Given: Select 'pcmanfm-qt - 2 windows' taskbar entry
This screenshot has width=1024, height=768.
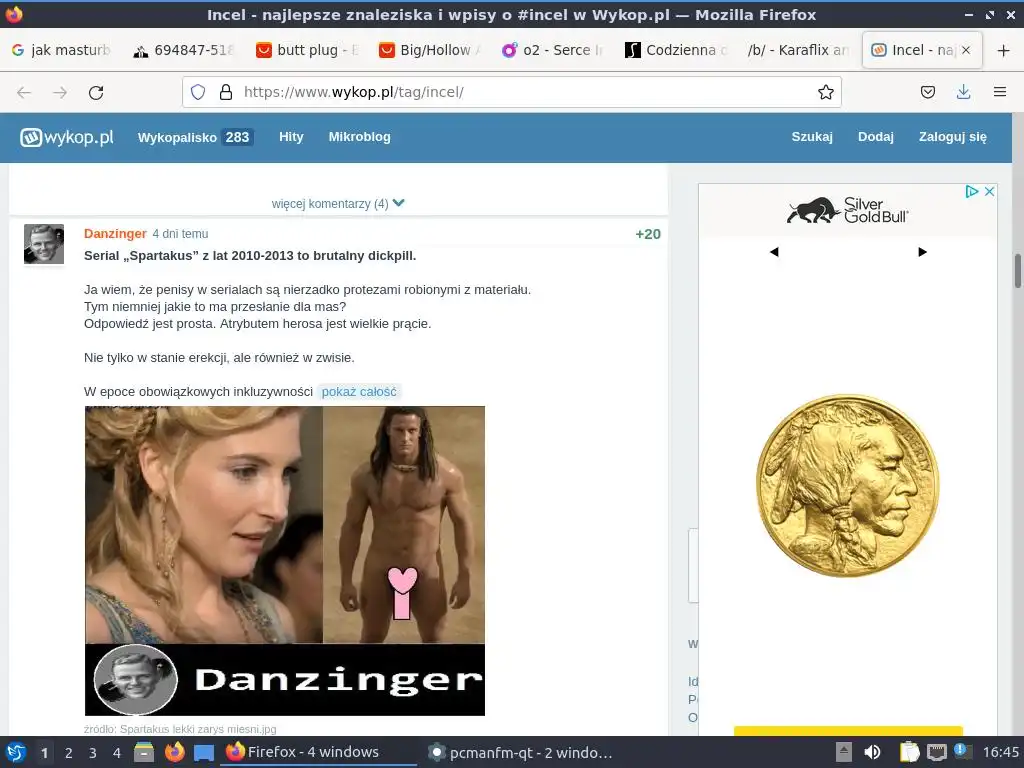Looking at the screenshot, I should click(x=520, y=752).
